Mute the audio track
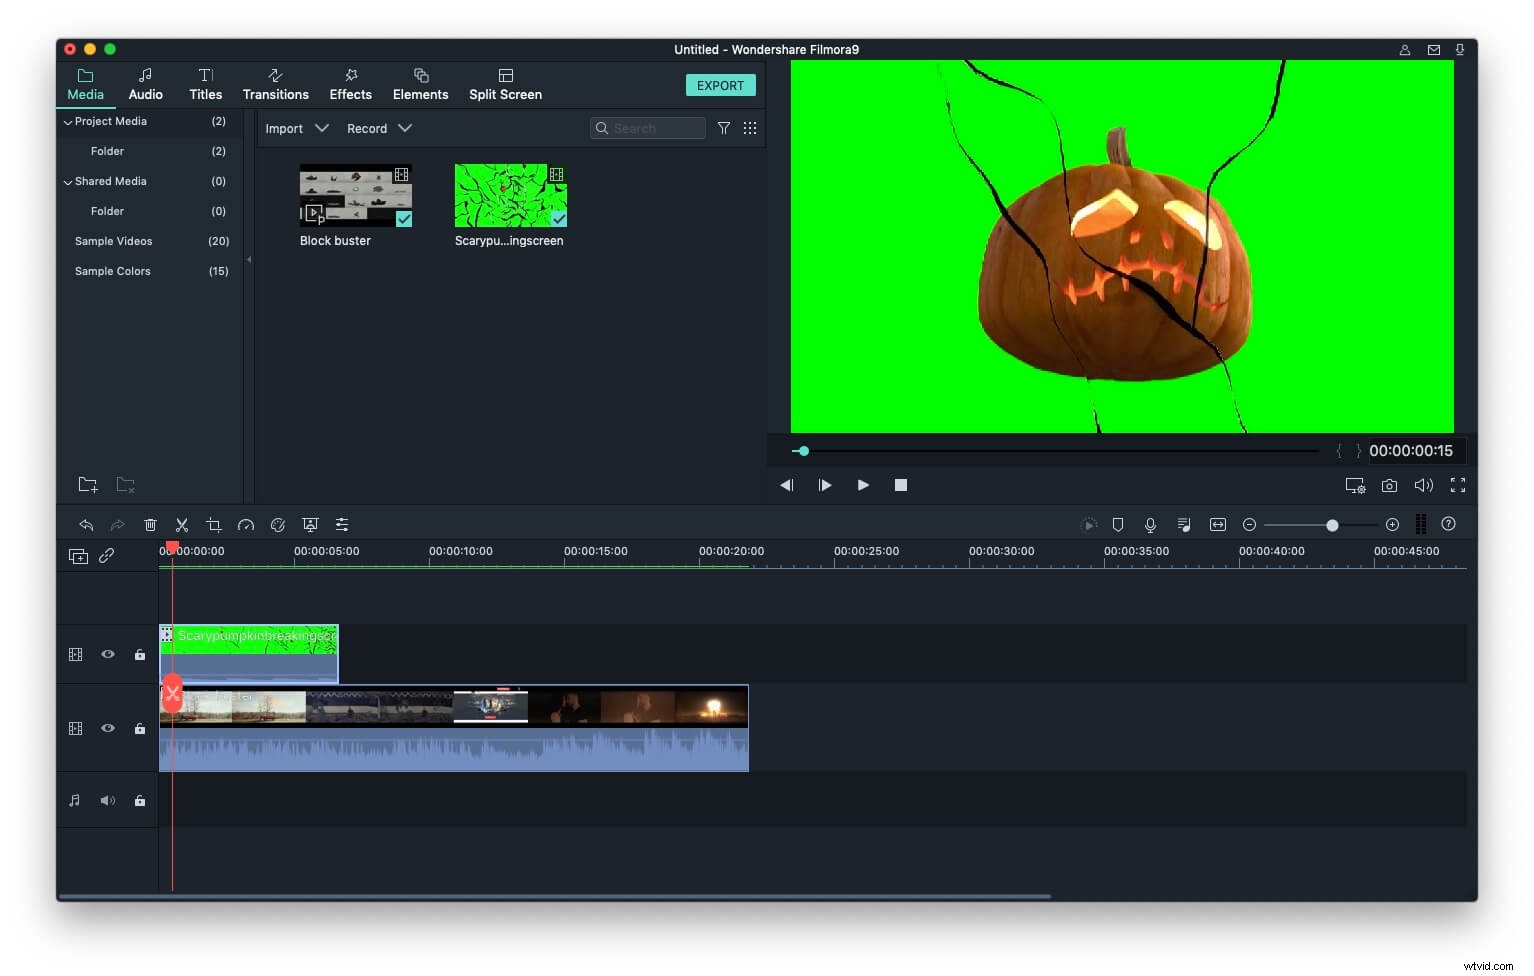The height and width of the screenshot is (976, 1534). 107,800
